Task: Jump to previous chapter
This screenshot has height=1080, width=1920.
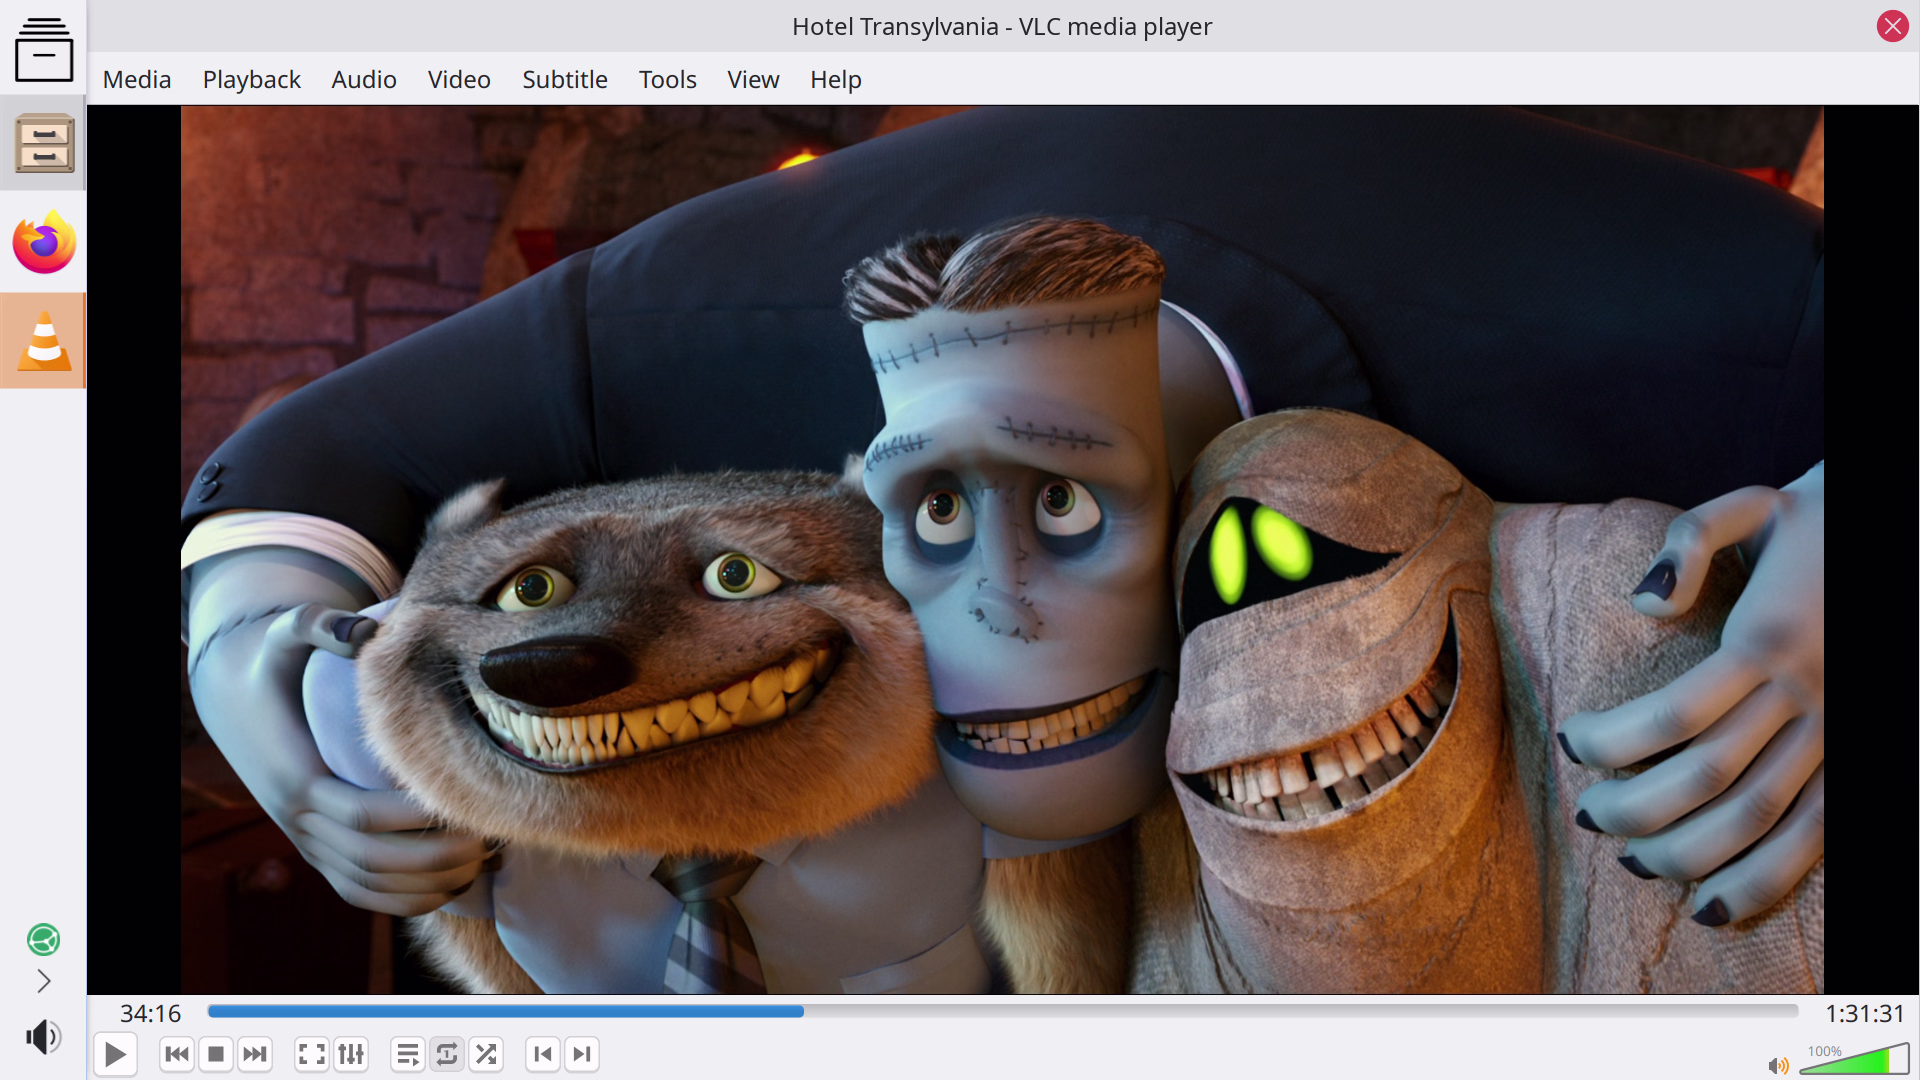Action: (543, 1054)
